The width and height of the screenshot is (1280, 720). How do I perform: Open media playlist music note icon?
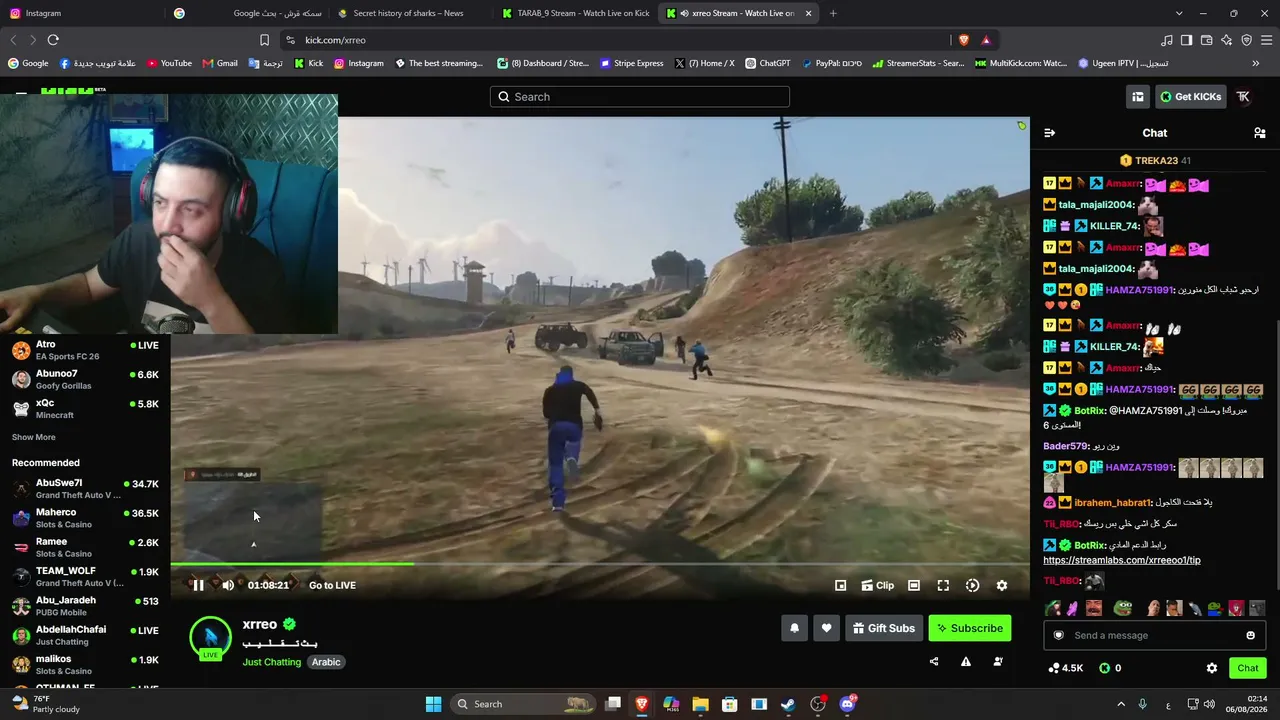pyautogui.click(x=1167, y=40)
